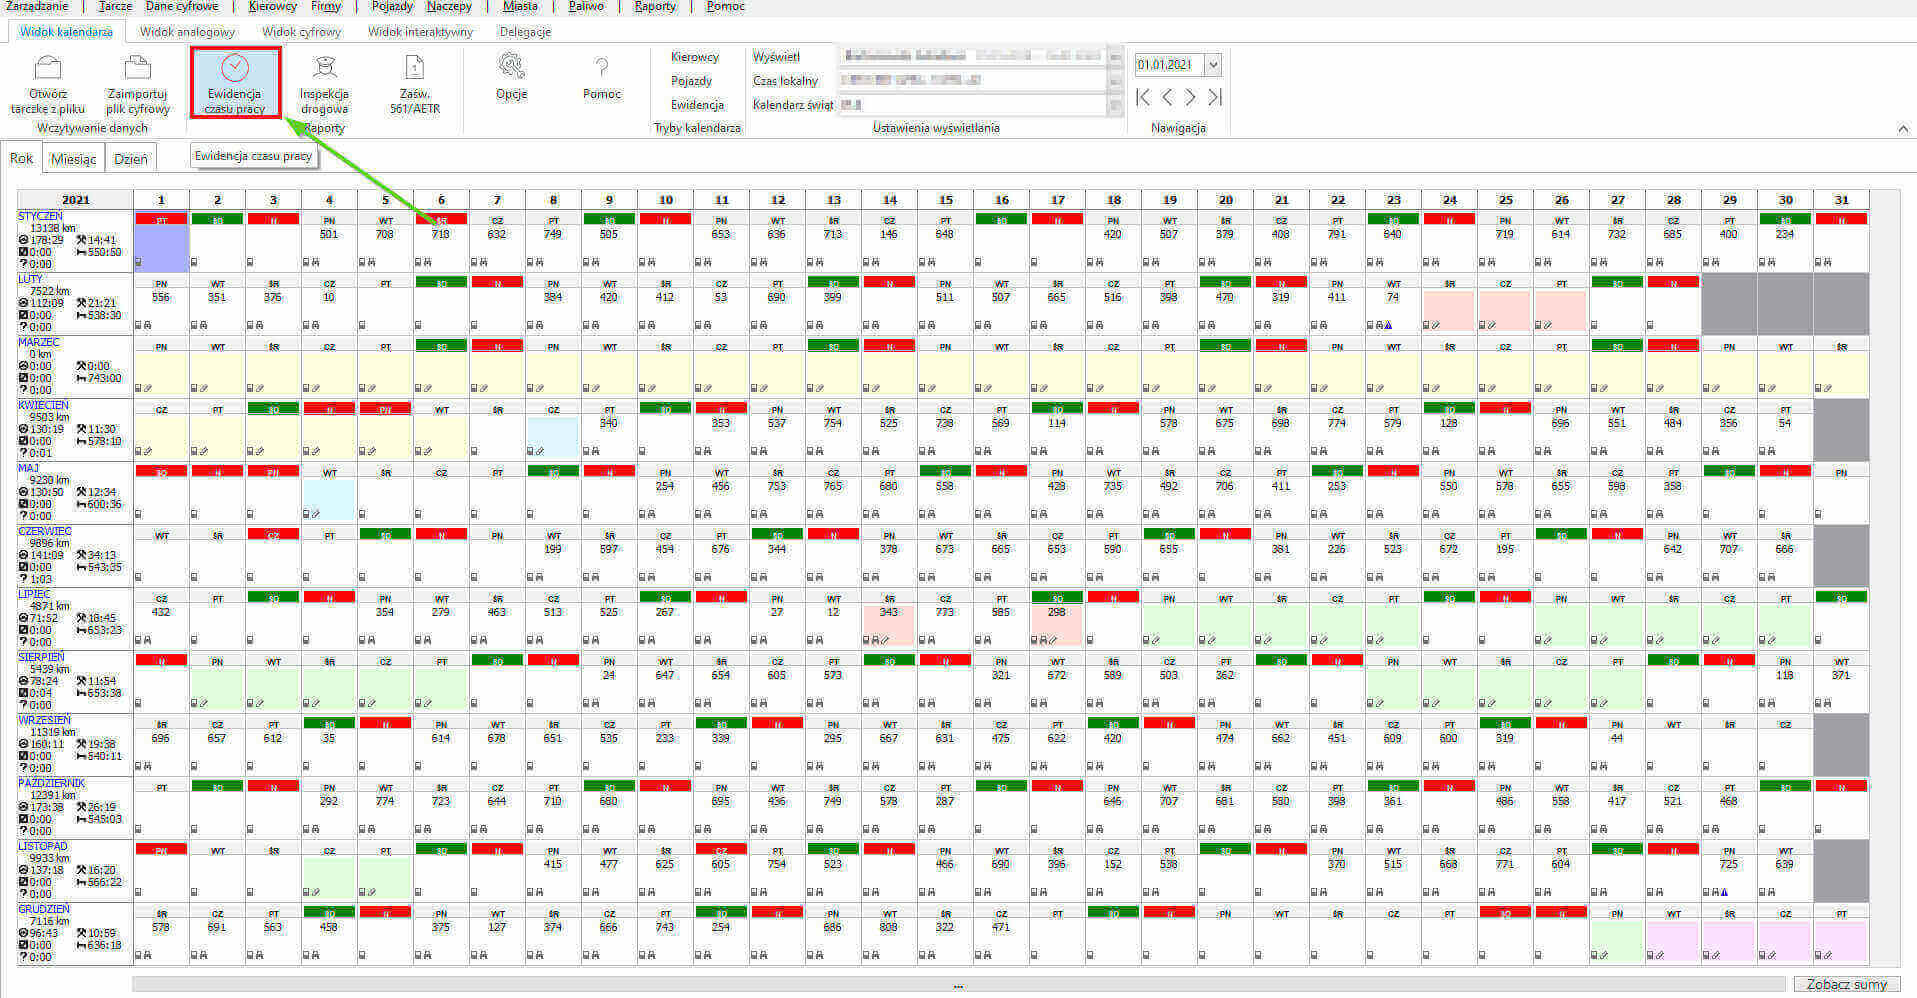The height and width of the screenshot is (998, 1917).
Task: Switch calendar mode to Pojazdy
Action: tap(692, 81)
